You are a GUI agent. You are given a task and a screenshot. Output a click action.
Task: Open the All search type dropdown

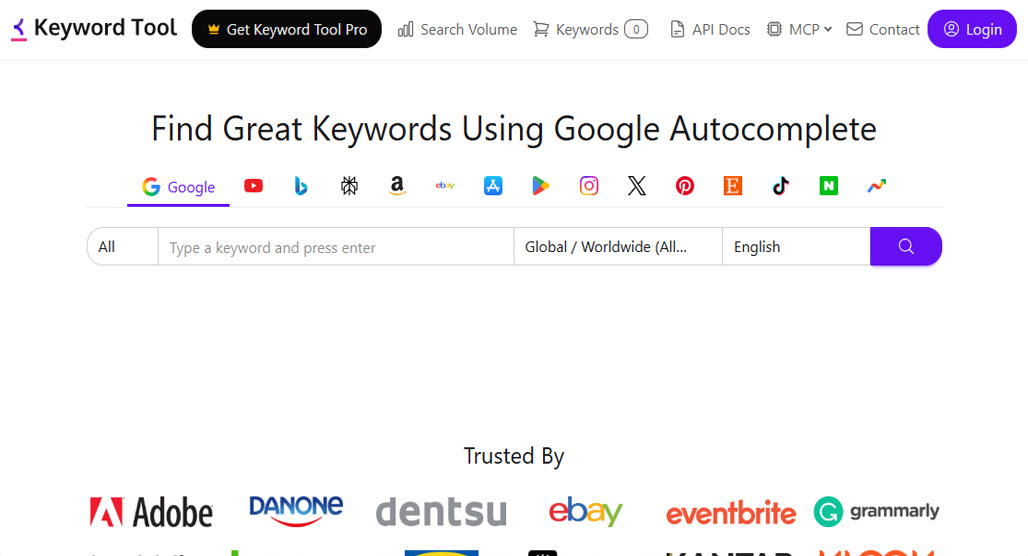[x=123, y=247]
